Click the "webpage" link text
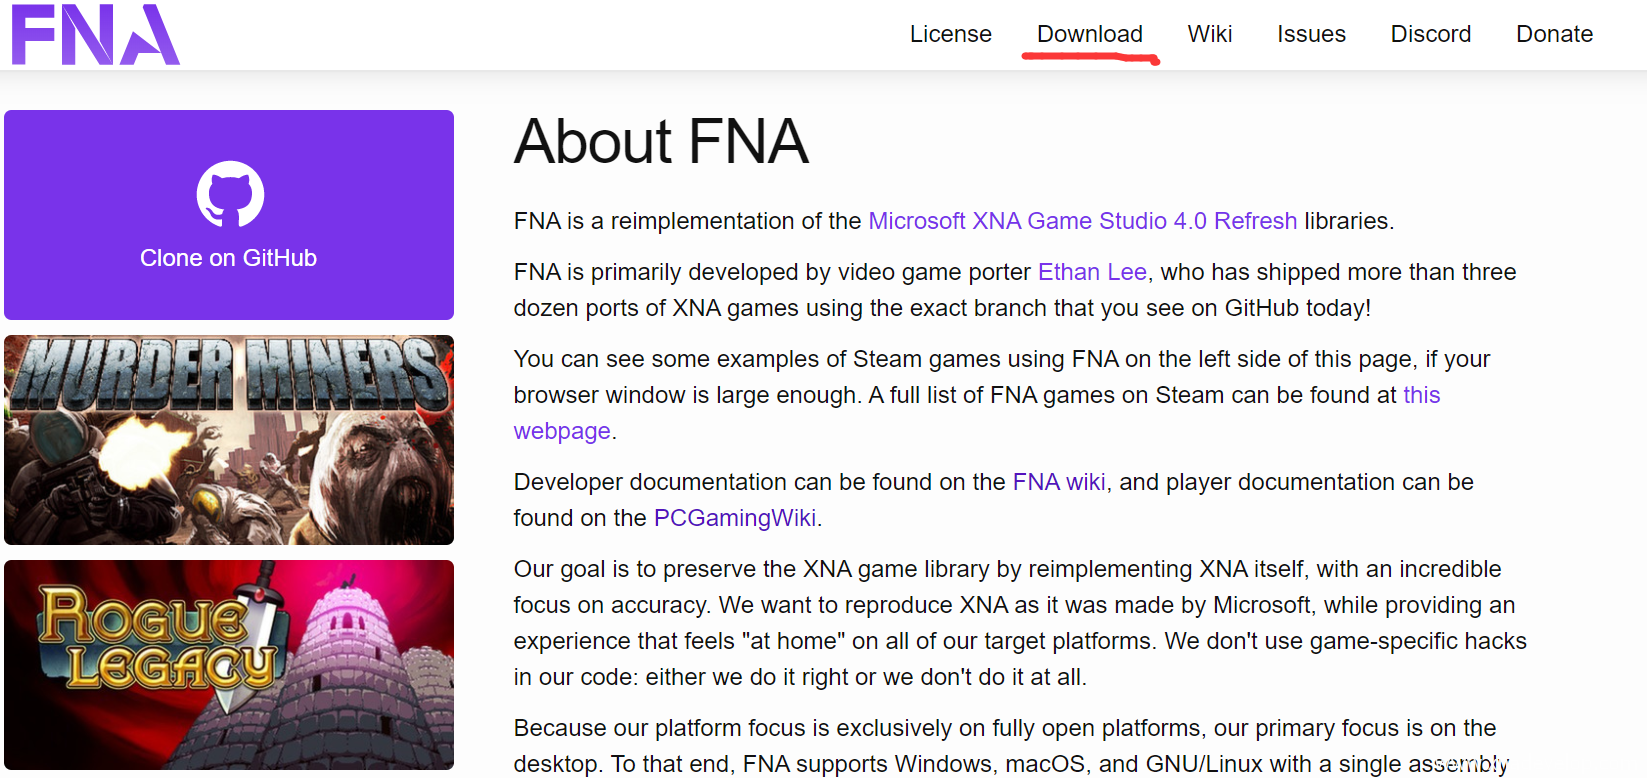 tap(562, 431)
